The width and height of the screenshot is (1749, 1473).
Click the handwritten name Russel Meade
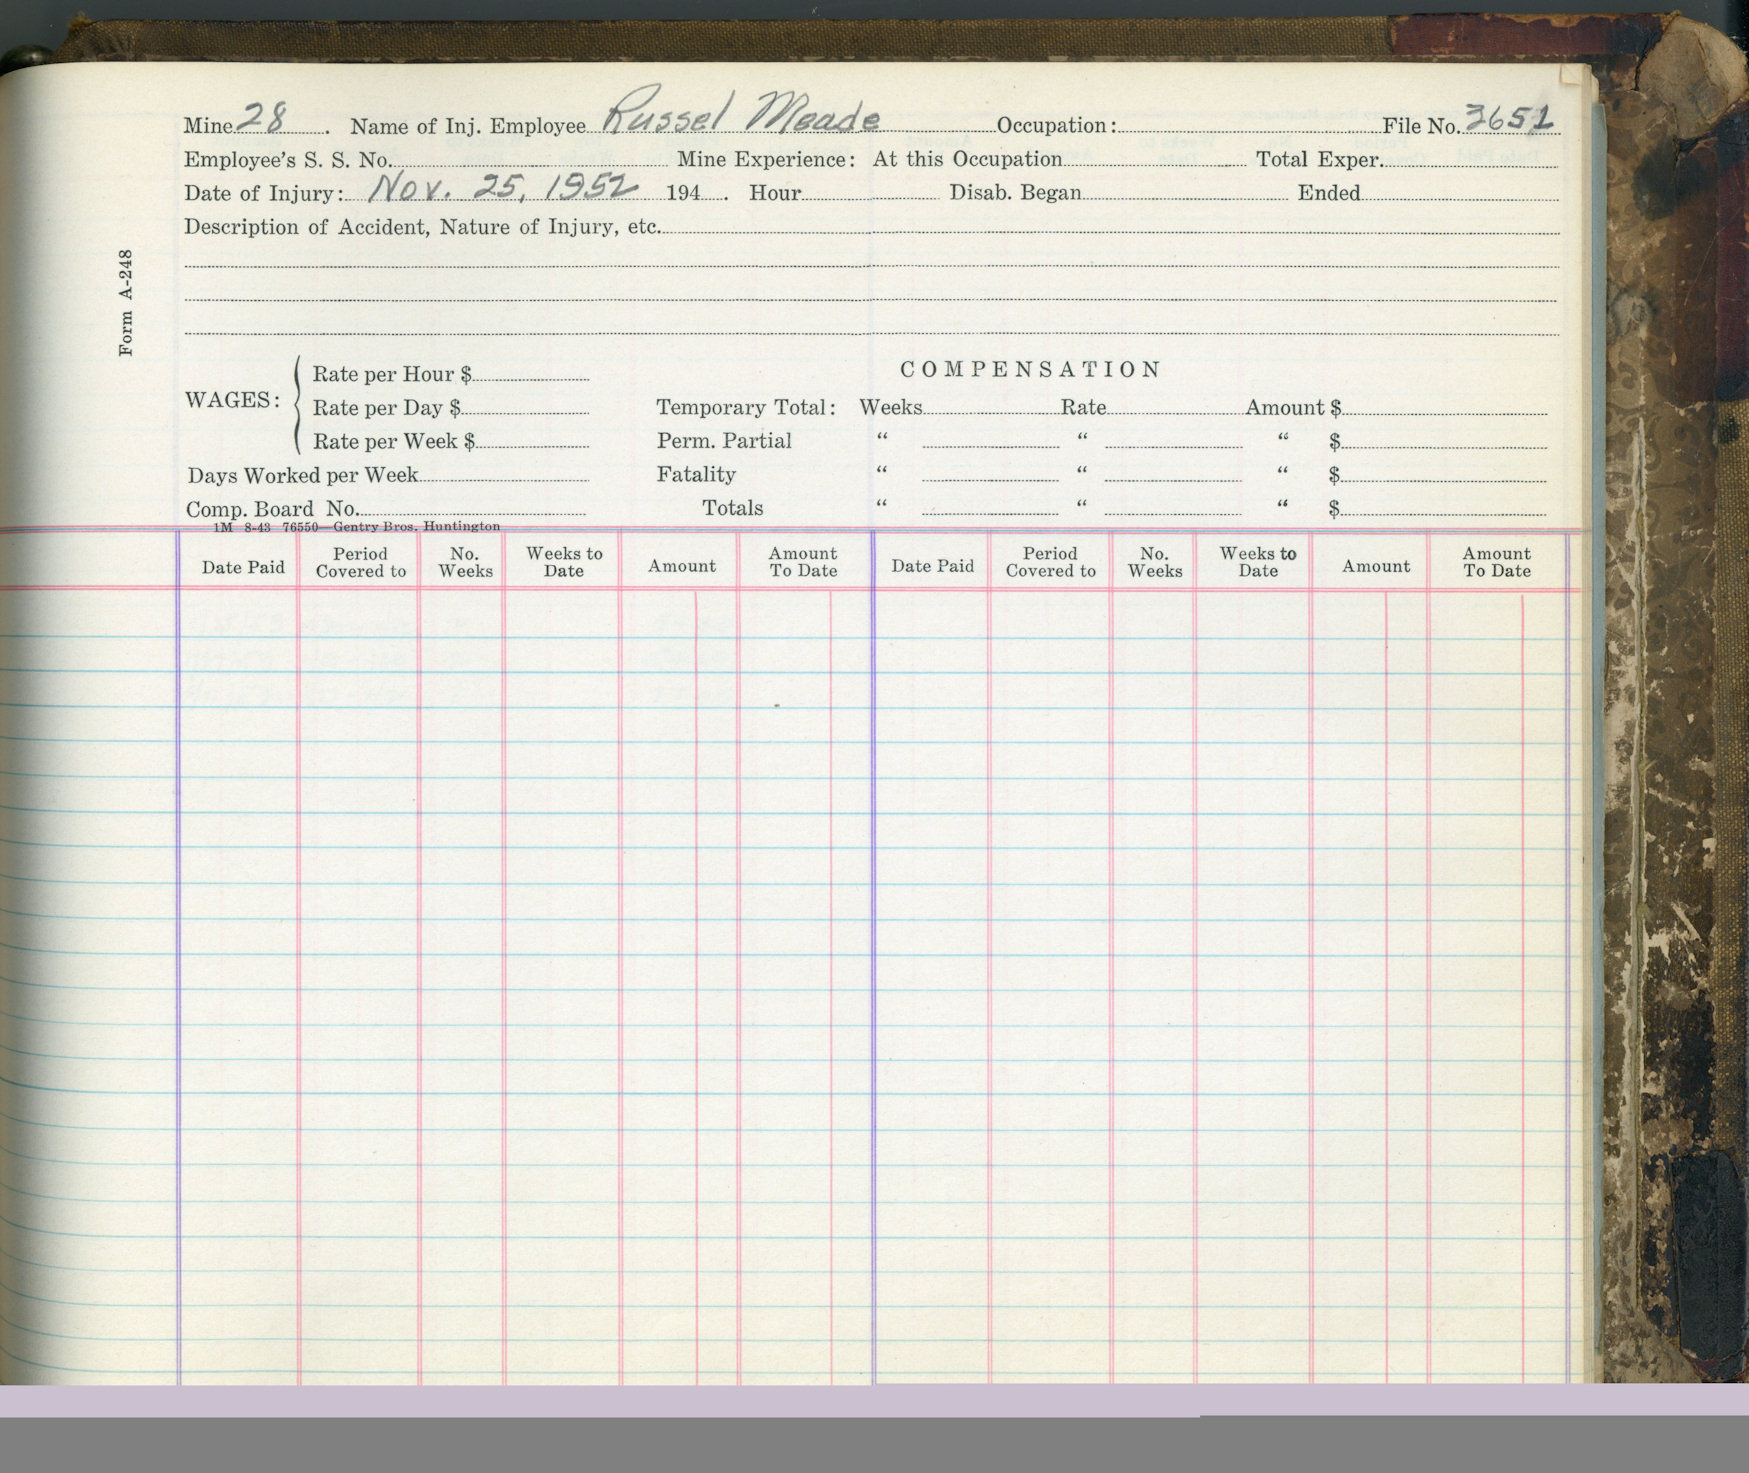740,114
